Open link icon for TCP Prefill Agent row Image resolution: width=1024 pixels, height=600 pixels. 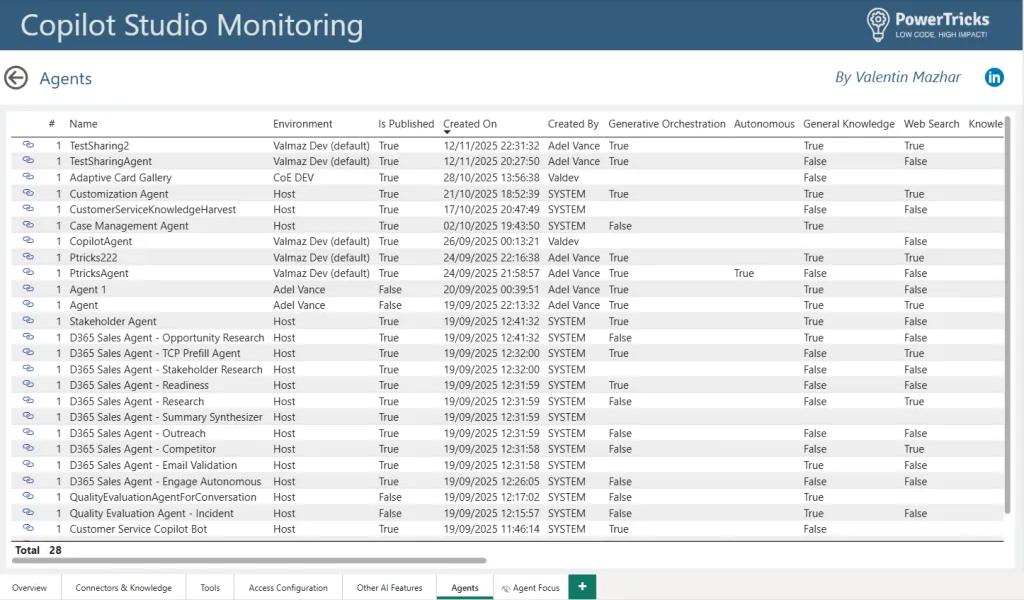28,353
